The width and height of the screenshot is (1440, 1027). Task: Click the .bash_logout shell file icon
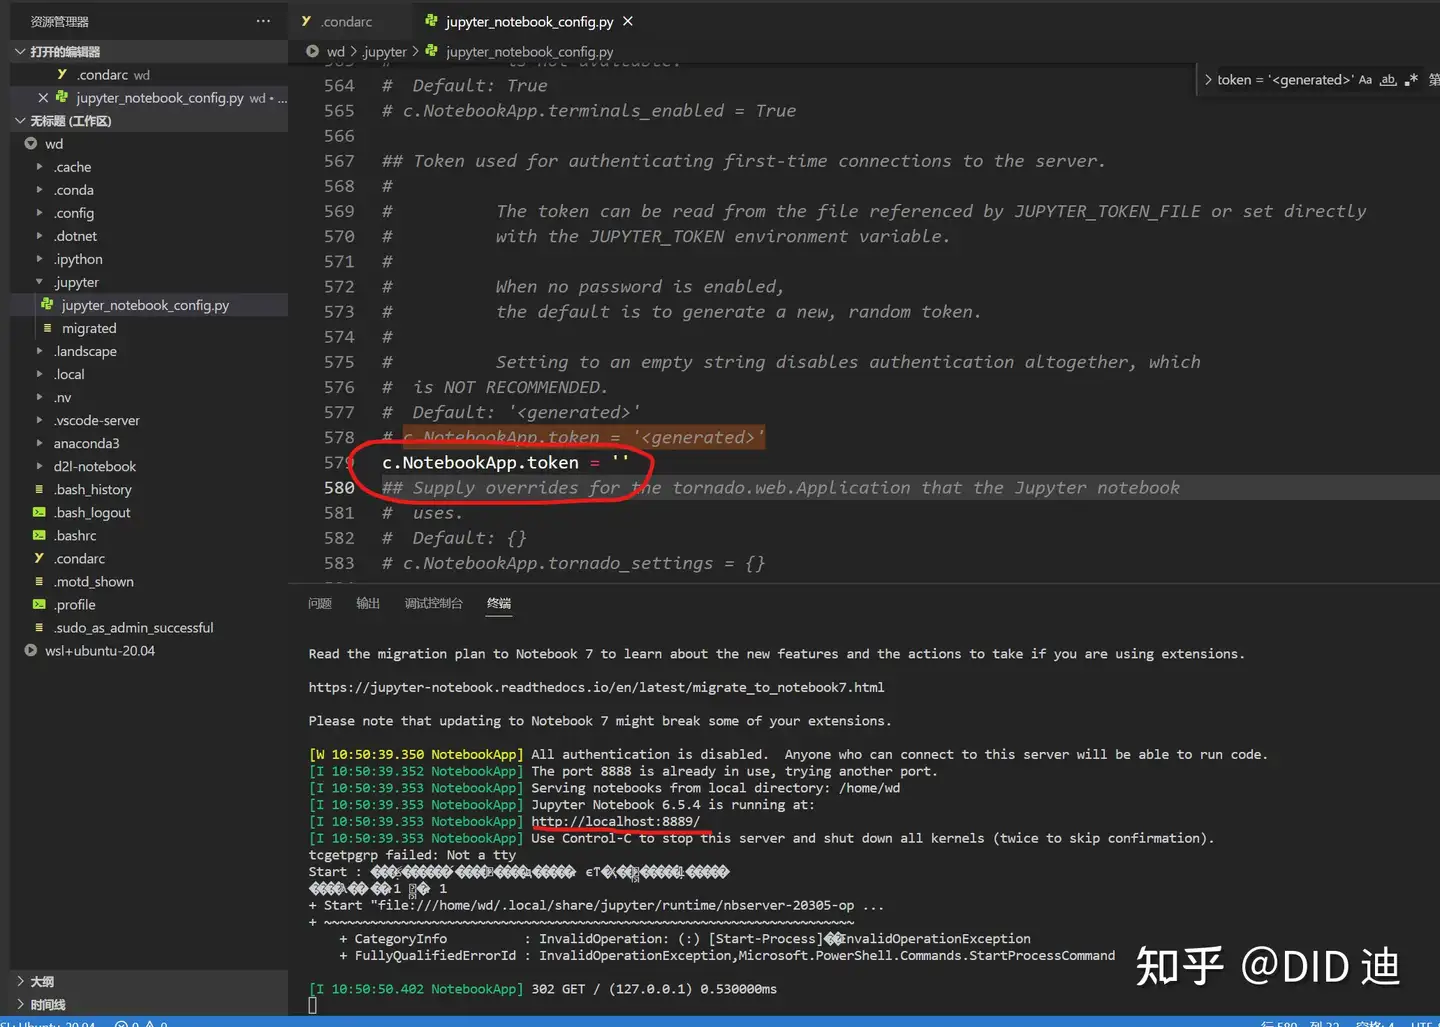(39, 512)
